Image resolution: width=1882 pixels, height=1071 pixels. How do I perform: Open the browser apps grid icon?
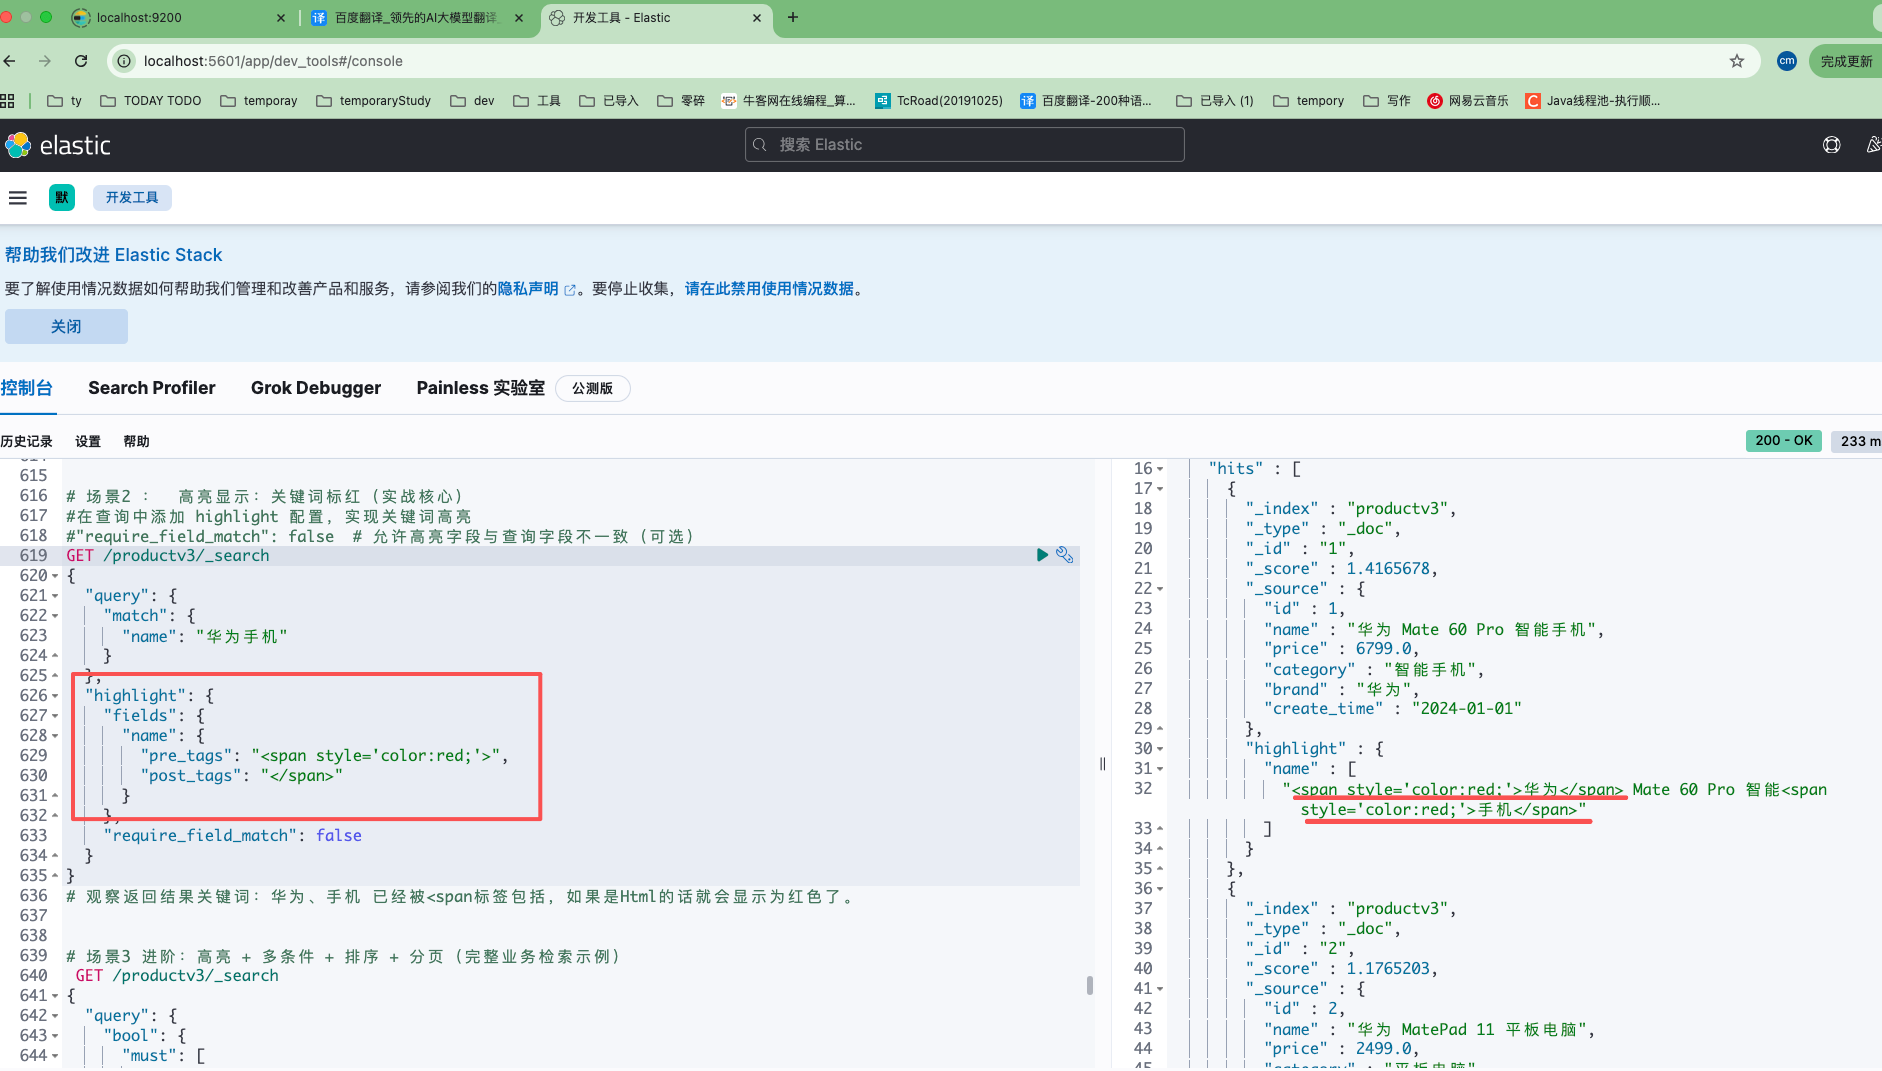click(8, 100)
